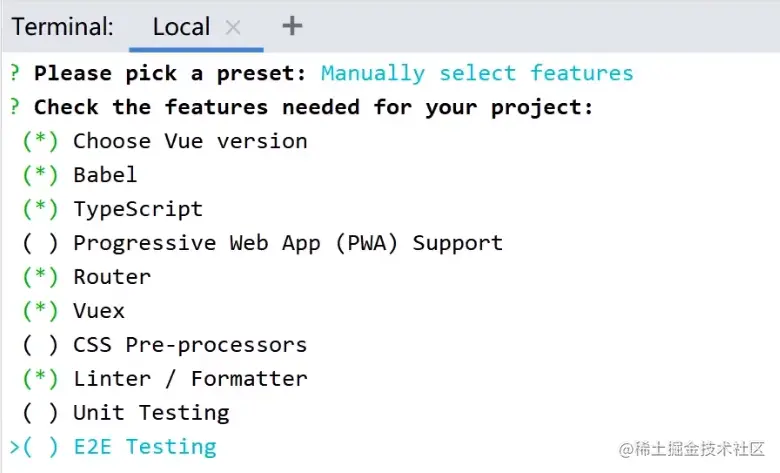The height and width of the screenshot is (473, 780).
Task: Open a new terminal session tab
Action: pos(292,26)
